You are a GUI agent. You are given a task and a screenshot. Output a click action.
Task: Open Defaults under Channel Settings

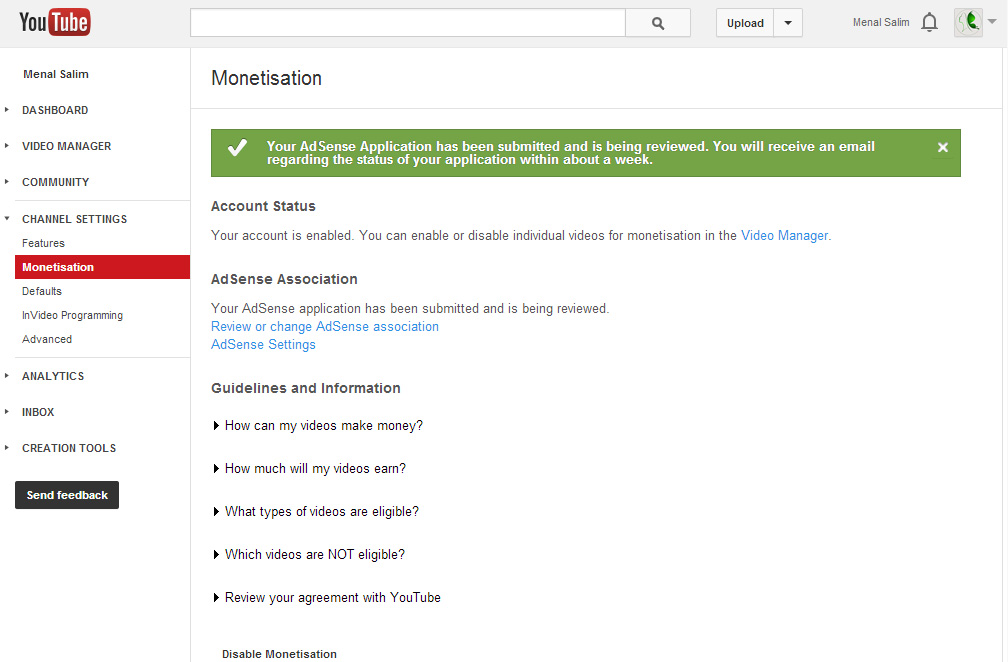(x=42, y=291)
